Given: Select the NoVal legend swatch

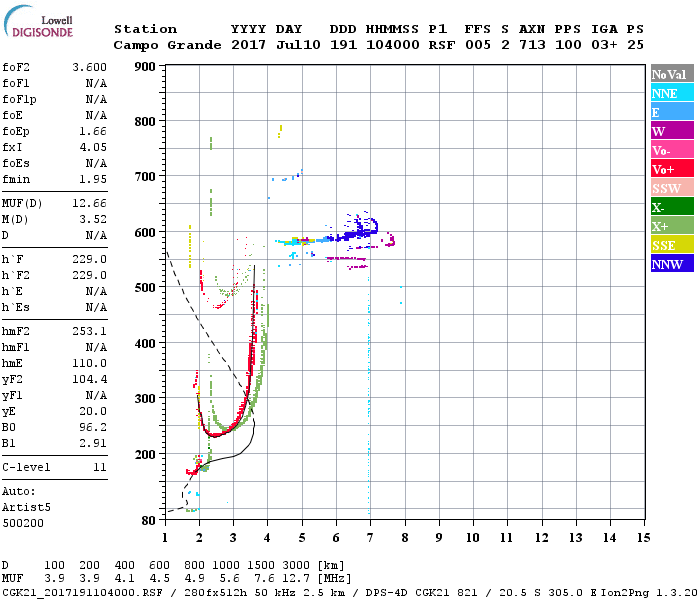Looking at the screenshot, I should pyautogui.click(x=672, y=74).
